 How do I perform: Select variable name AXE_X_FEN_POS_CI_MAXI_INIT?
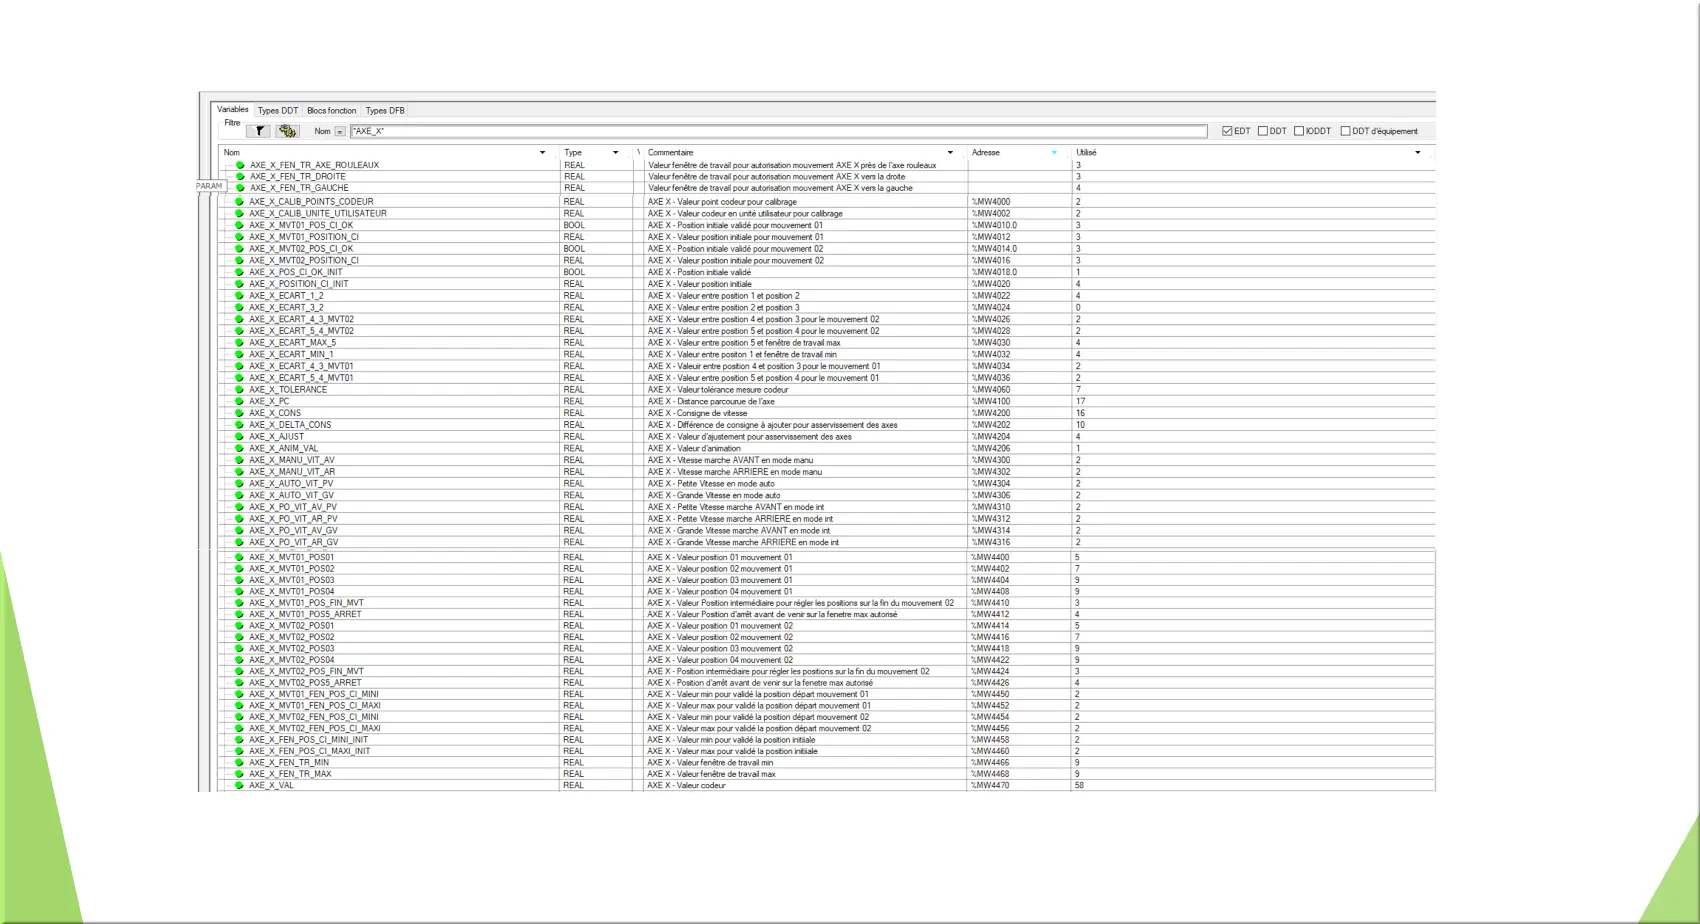click(310, 752)
